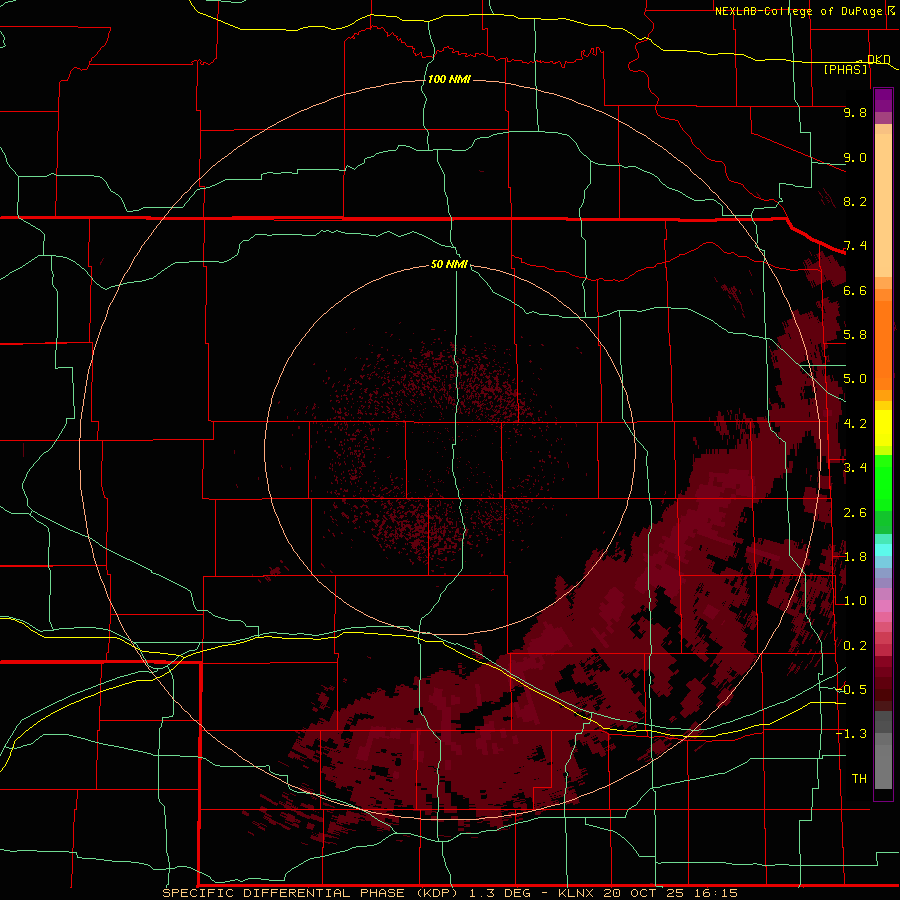Image resolution: width=900 pixels, height=900 pixels.
Task: Click the 1.0 legend value
Action: point(855,601)
